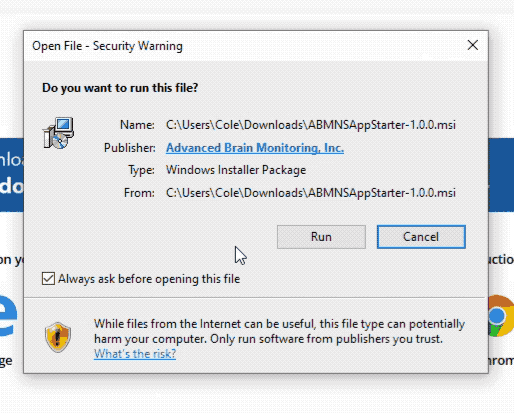This screenshot has width=514, height=413.
Task: Open the Advanced Brain Monitoring, Inc. publisher link
Action: pos(255,148)
